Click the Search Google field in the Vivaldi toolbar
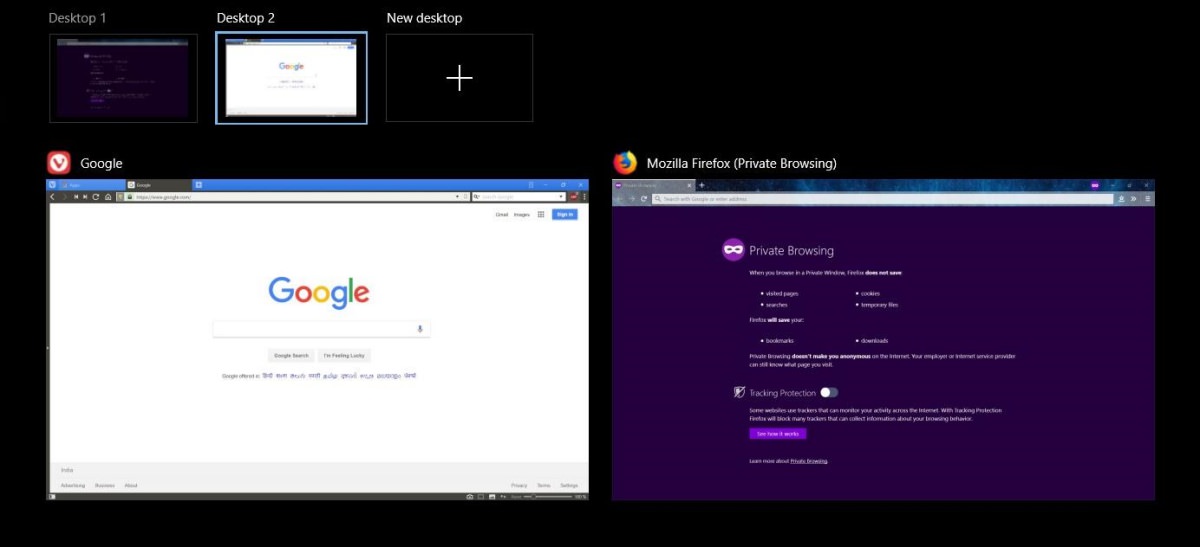 (x=519, y=197)
